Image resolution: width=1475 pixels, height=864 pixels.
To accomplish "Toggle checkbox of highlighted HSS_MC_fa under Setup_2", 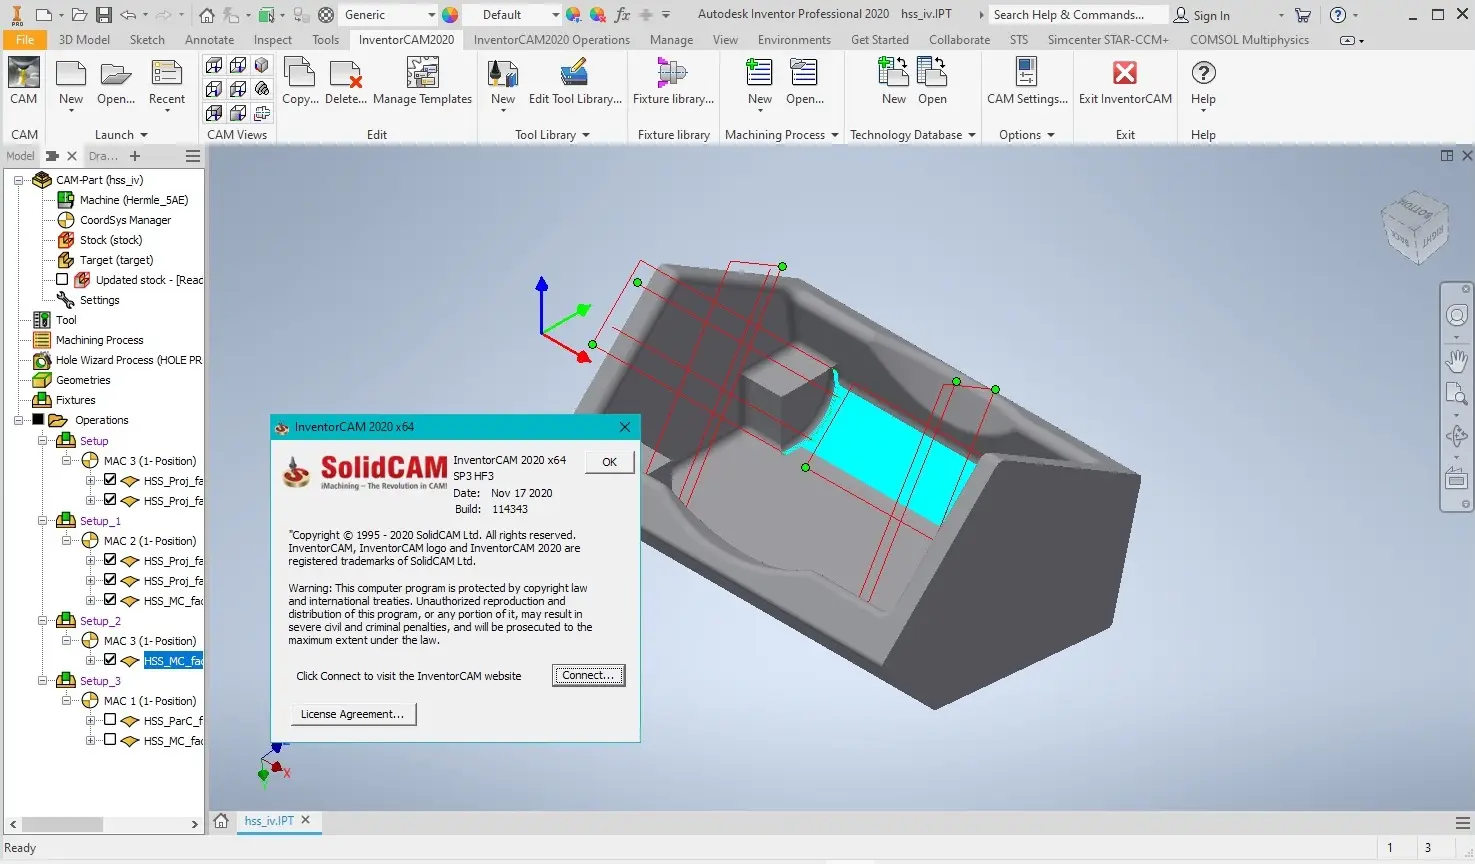I will click(x=110, y=660).
